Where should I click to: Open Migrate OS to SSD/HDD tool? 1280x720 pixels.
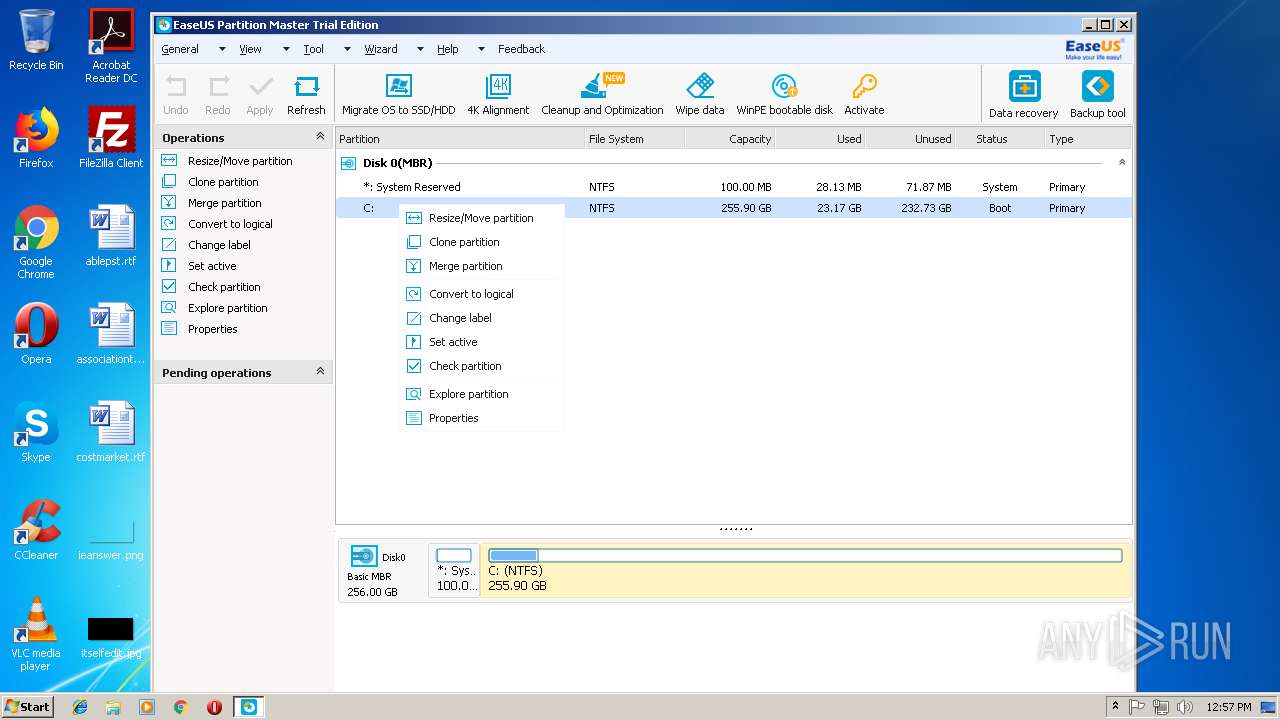[398, 95]
